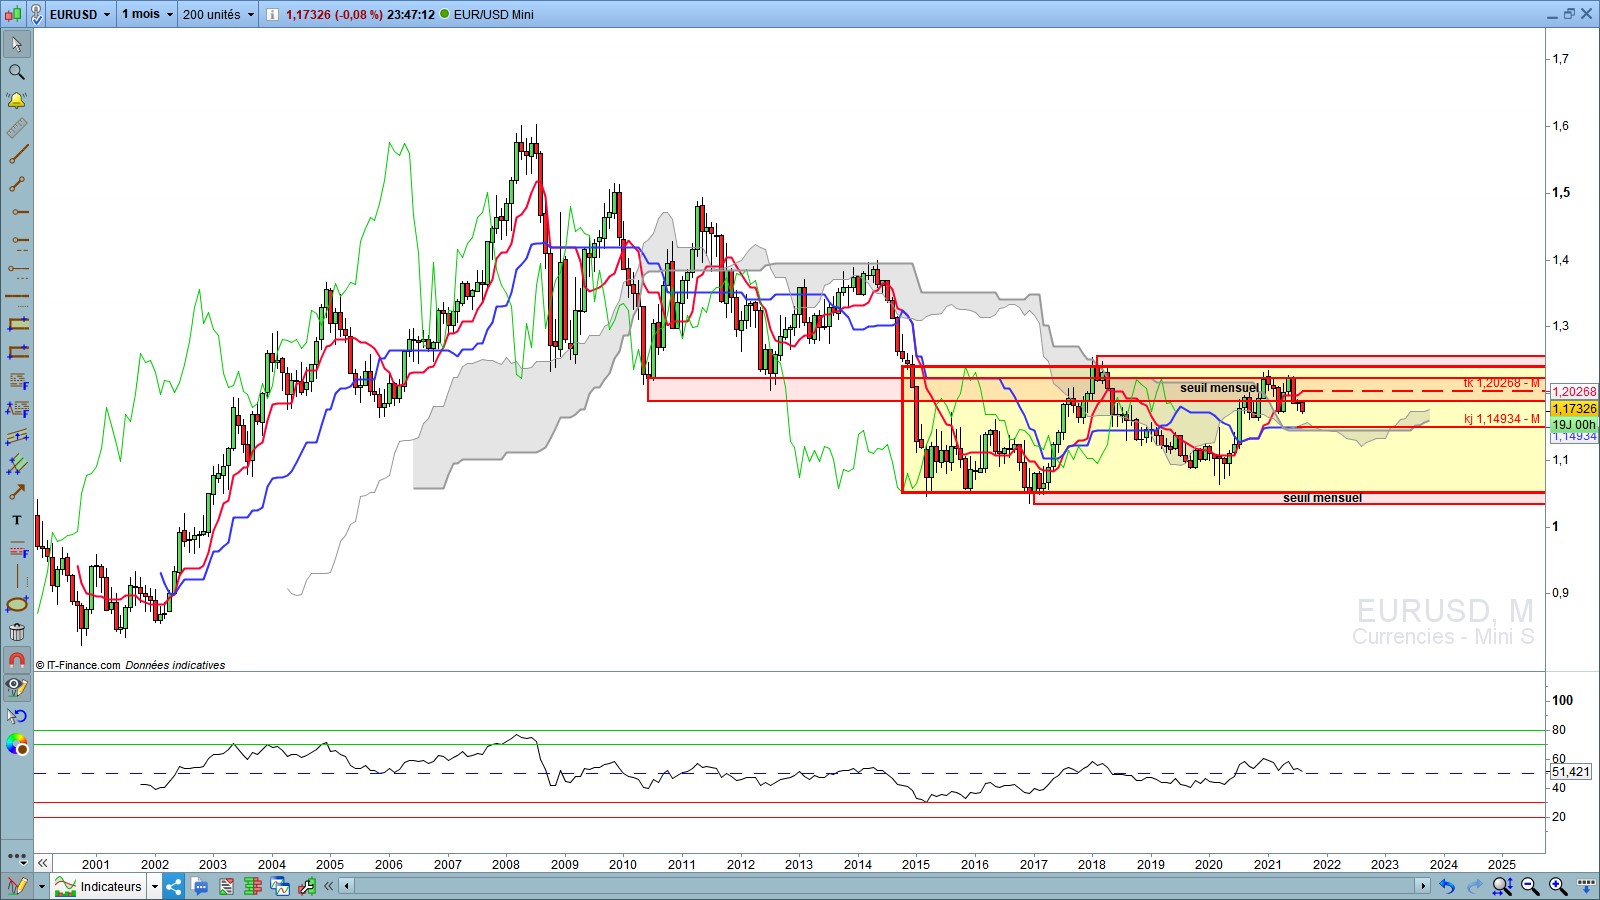Image resolution: width=1600 pixels, height=900 pixels.
Task: Open the chat comments icon
Action: pyautogui.click(x=200, y=886)
